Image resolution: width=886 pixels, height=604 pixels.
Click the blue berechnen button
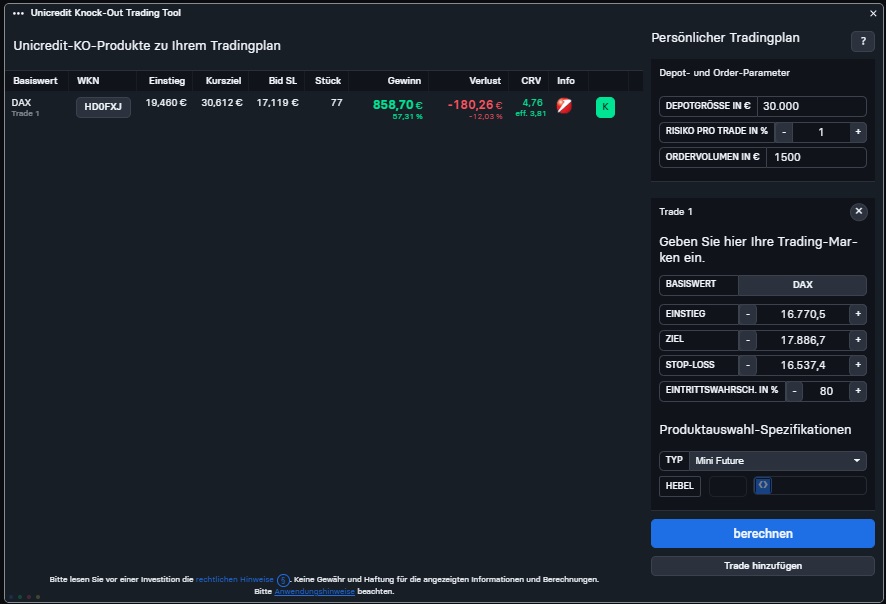763,533
